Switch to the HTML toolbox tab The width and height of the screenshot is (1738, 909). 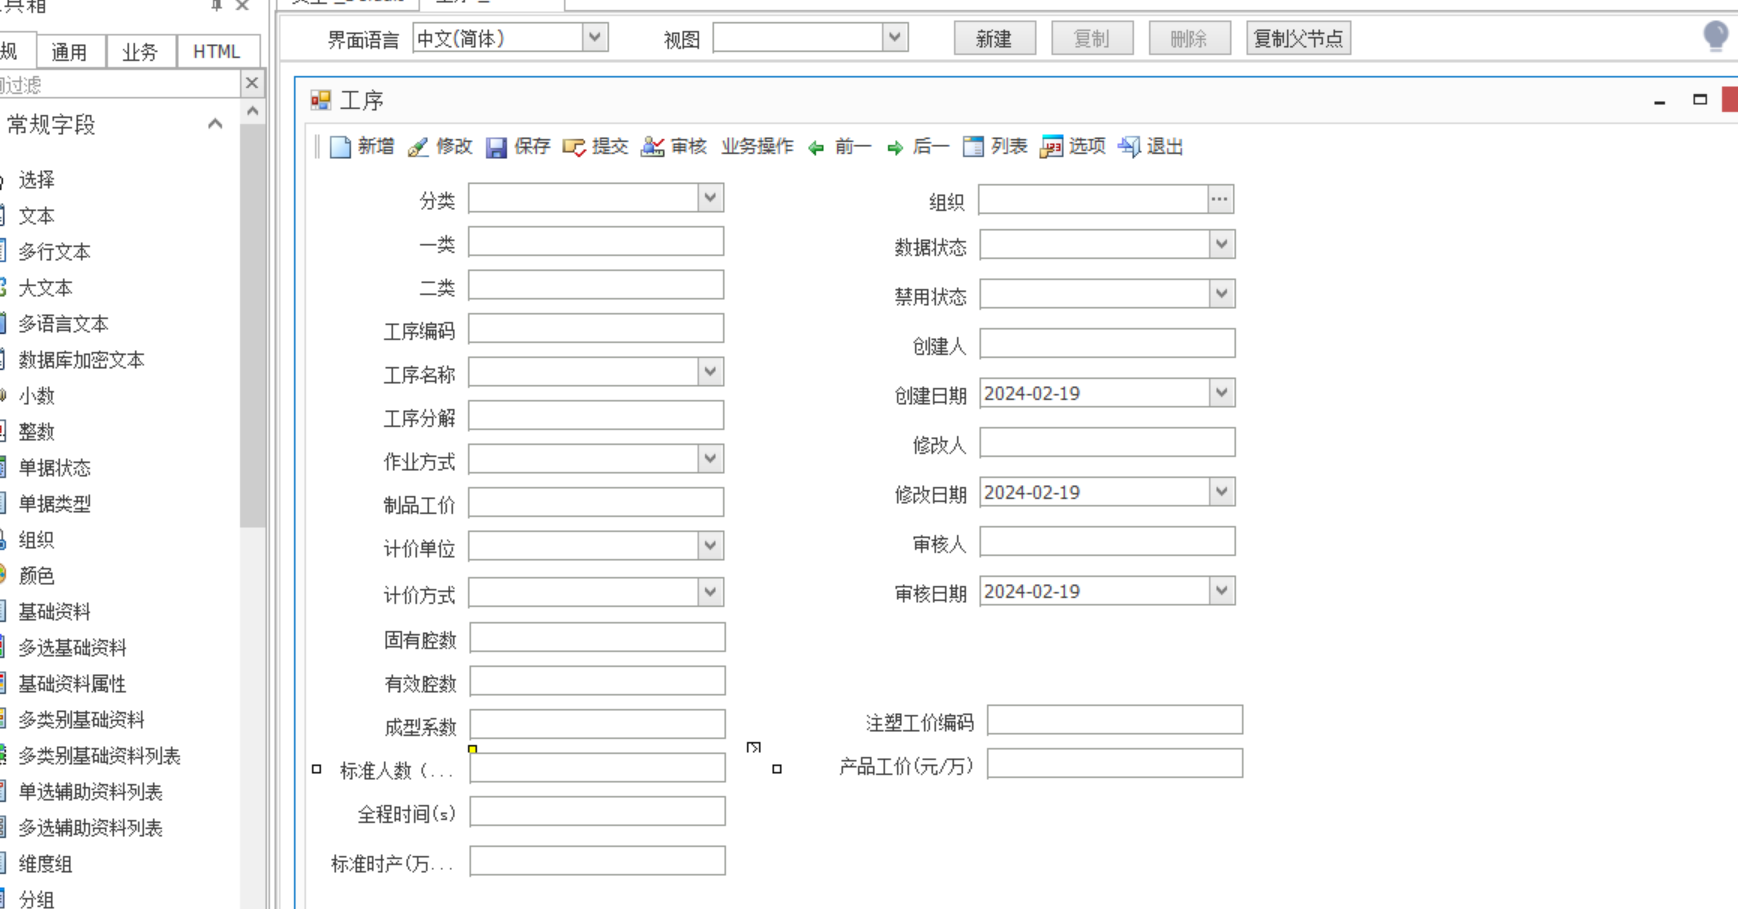[x=216, y=52]
